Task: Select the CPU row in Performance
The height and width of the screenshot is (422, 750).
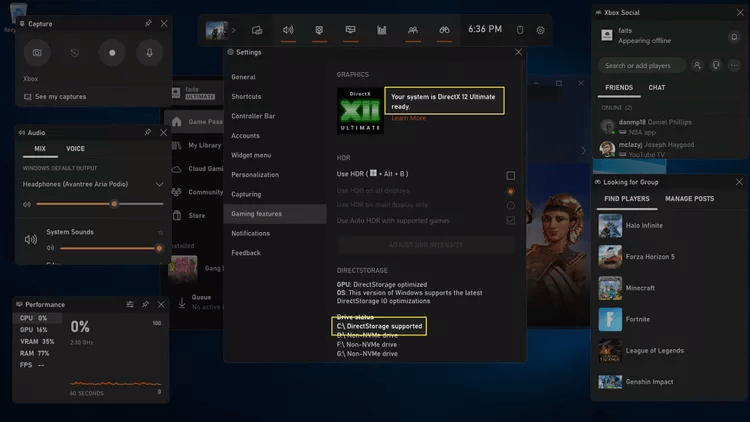Action: (37, 318)
